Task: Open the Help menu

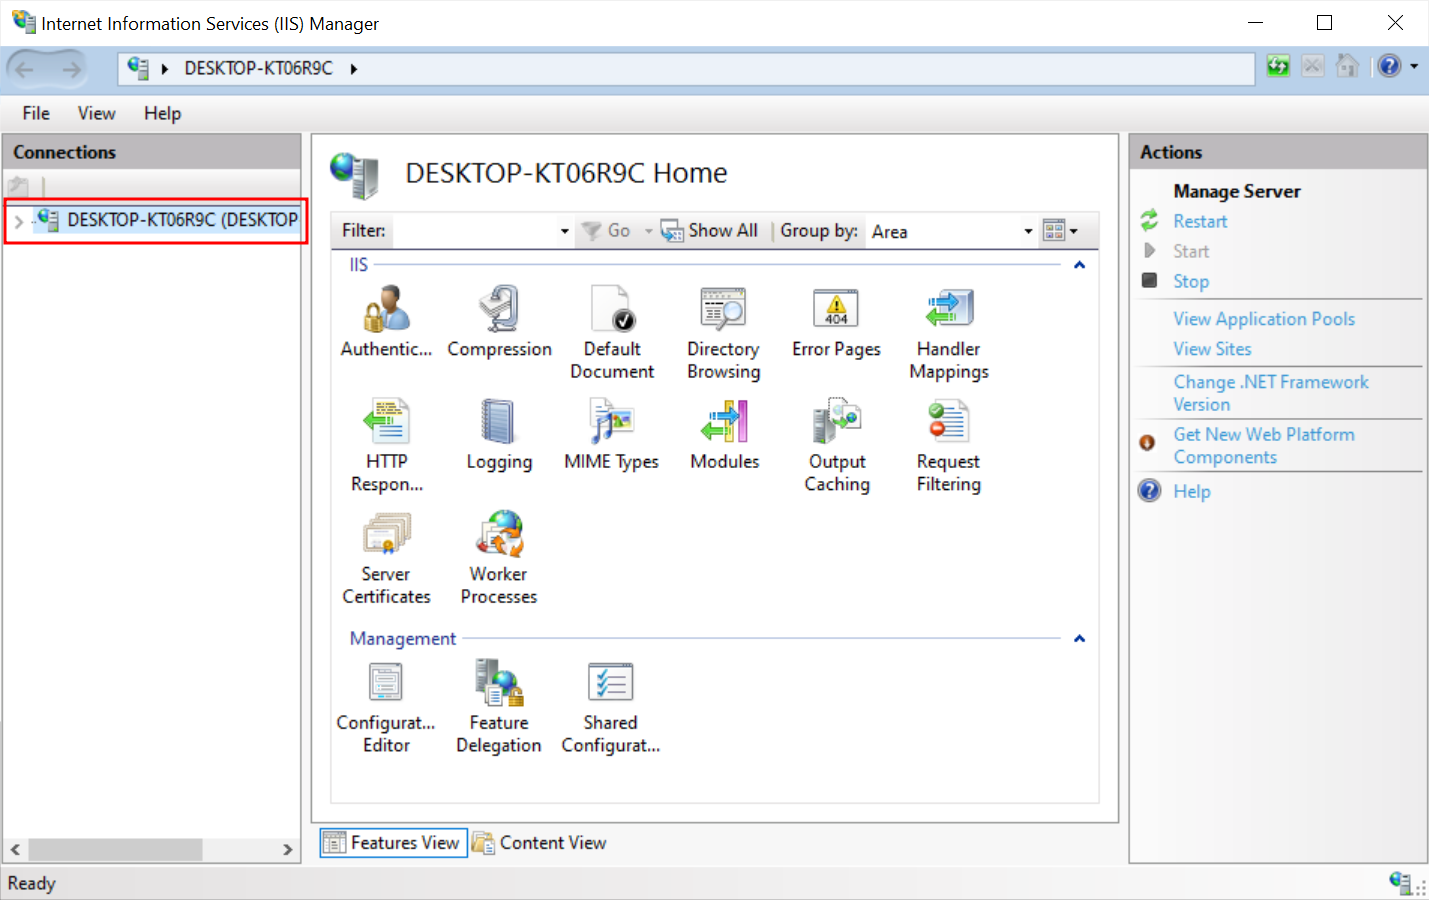Action: (162, 113)
